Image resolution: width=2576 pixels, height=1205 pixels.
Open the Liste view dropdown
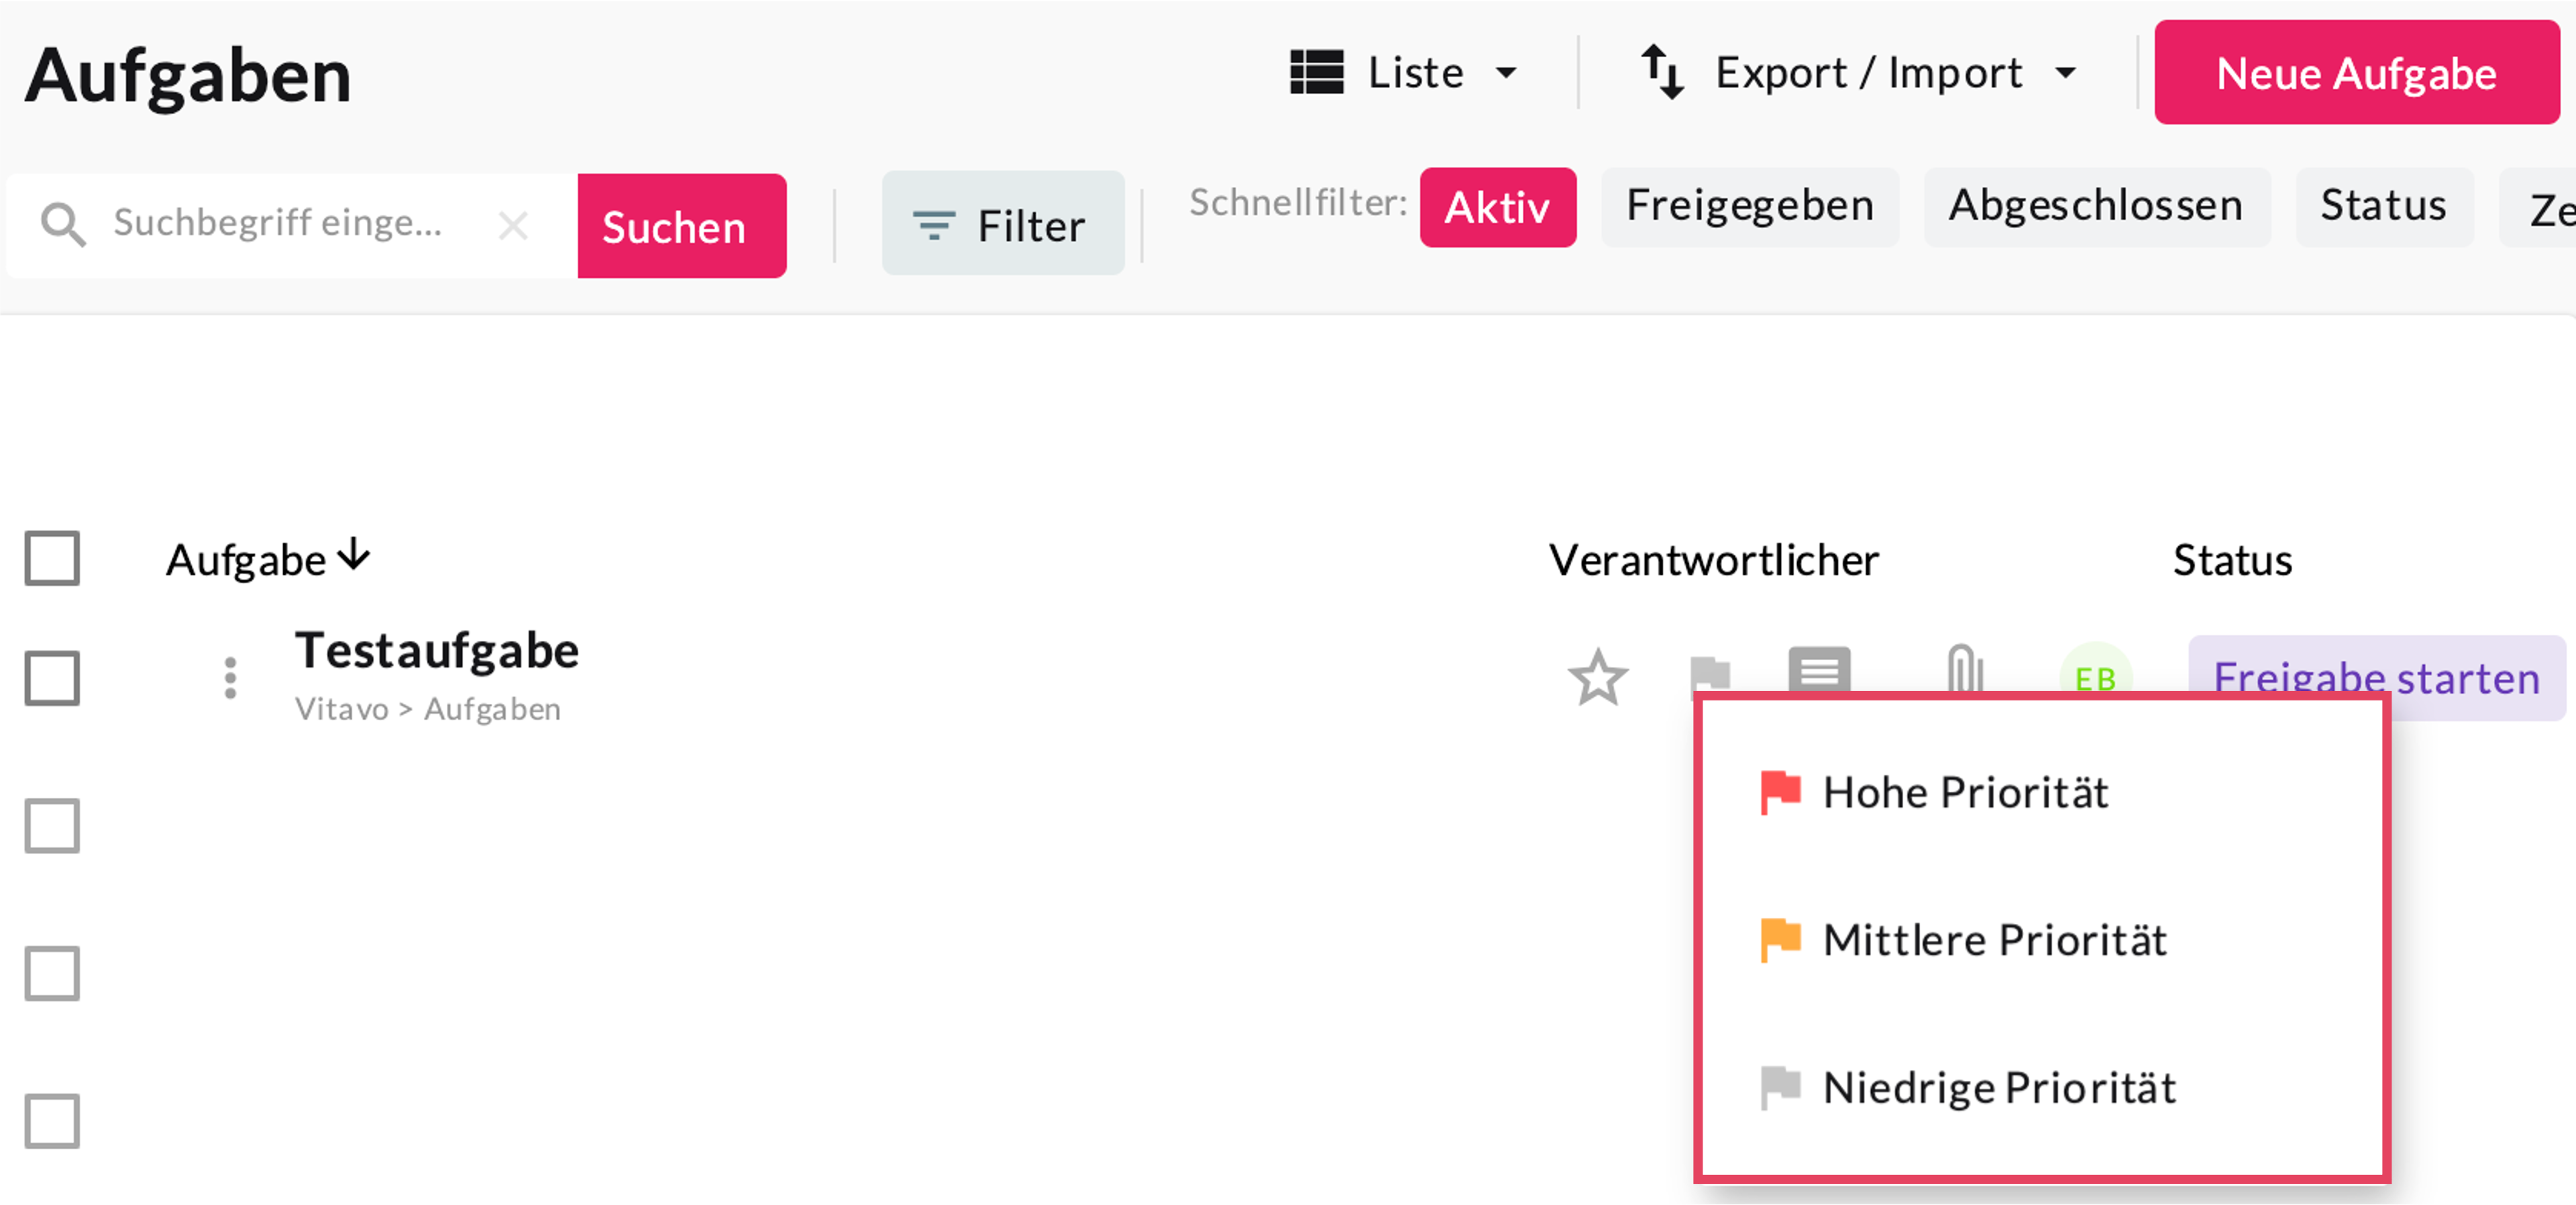pos(1403,73)
